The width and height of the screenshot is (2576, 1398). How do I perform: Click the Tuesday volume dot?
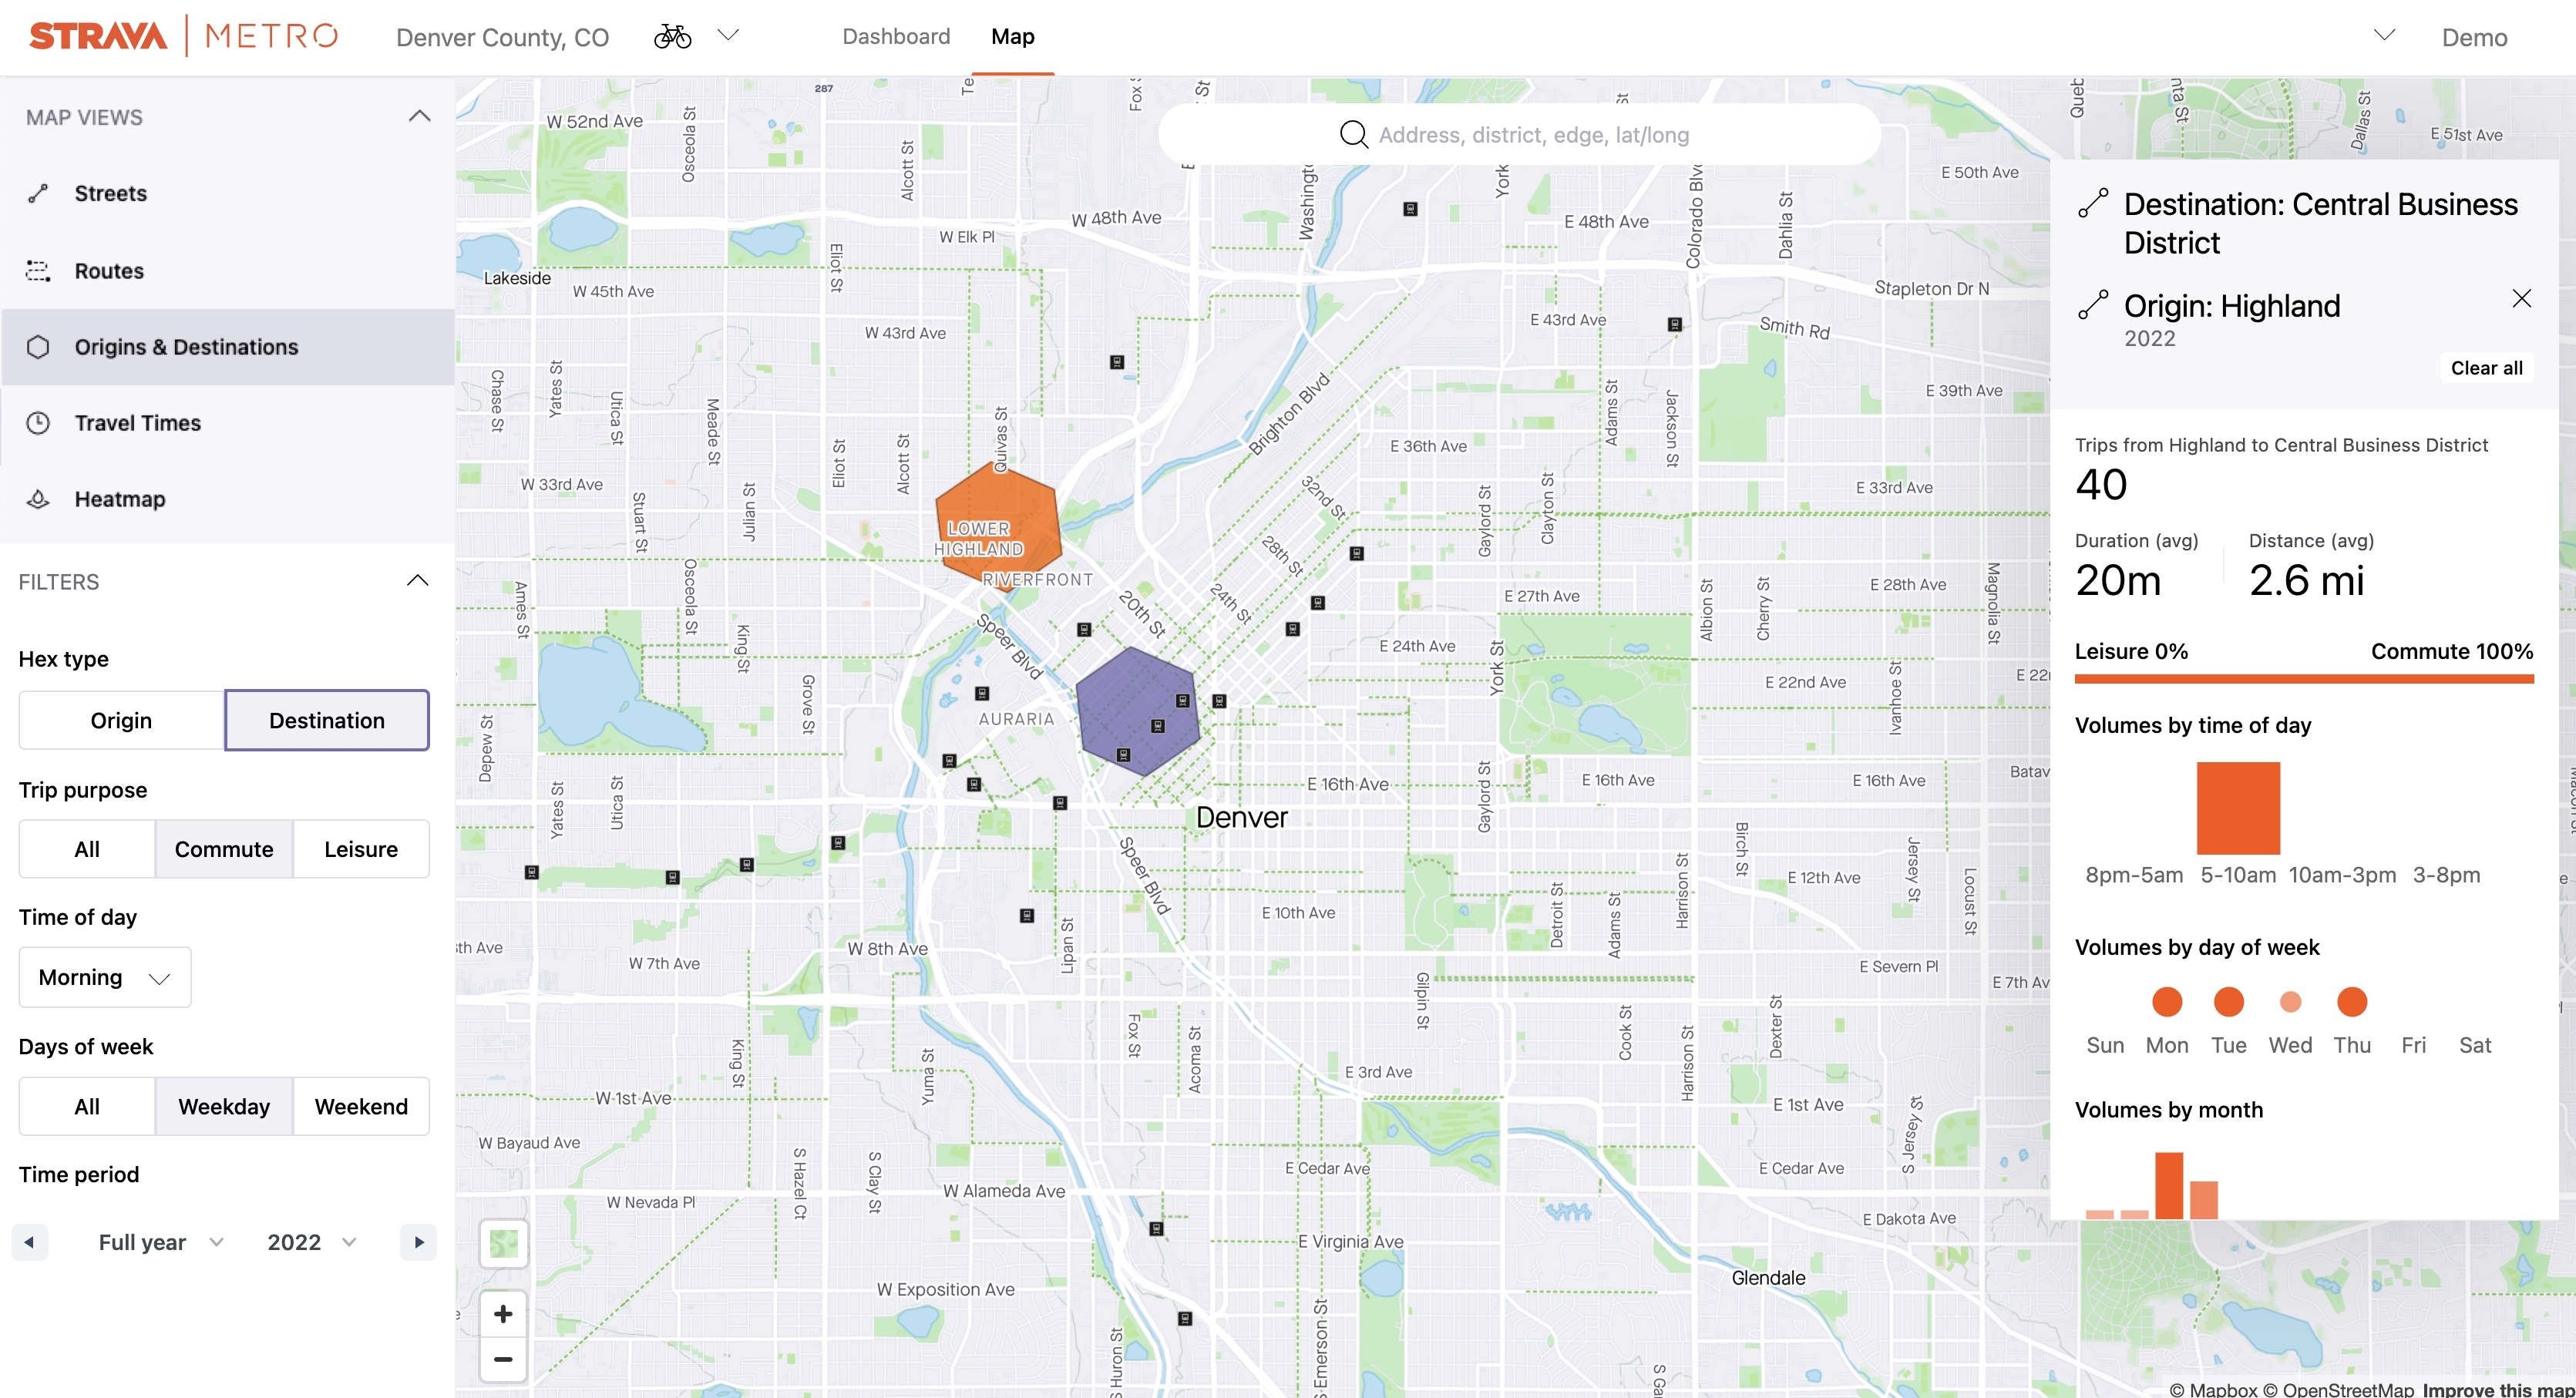point(2229,1001)
